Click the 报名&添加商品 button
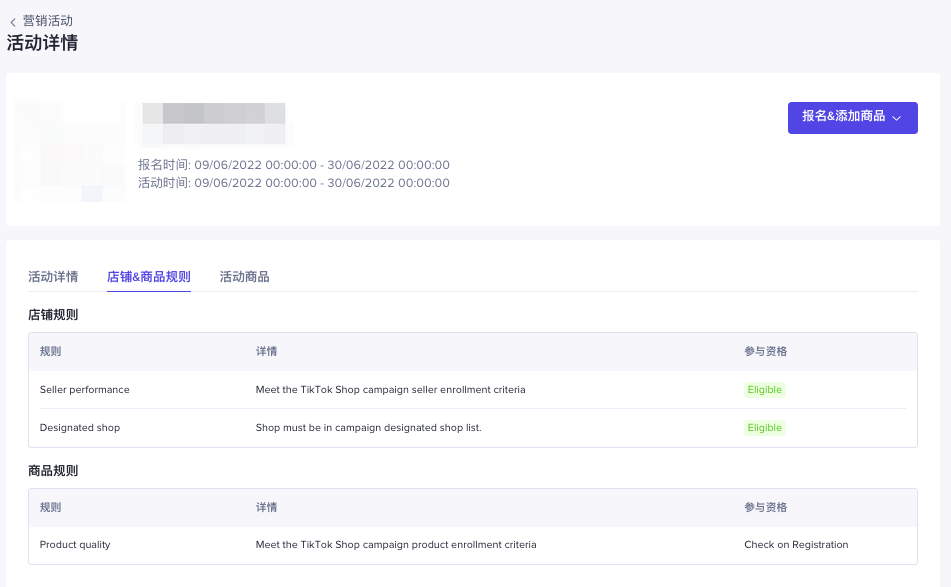 point(843,117)
